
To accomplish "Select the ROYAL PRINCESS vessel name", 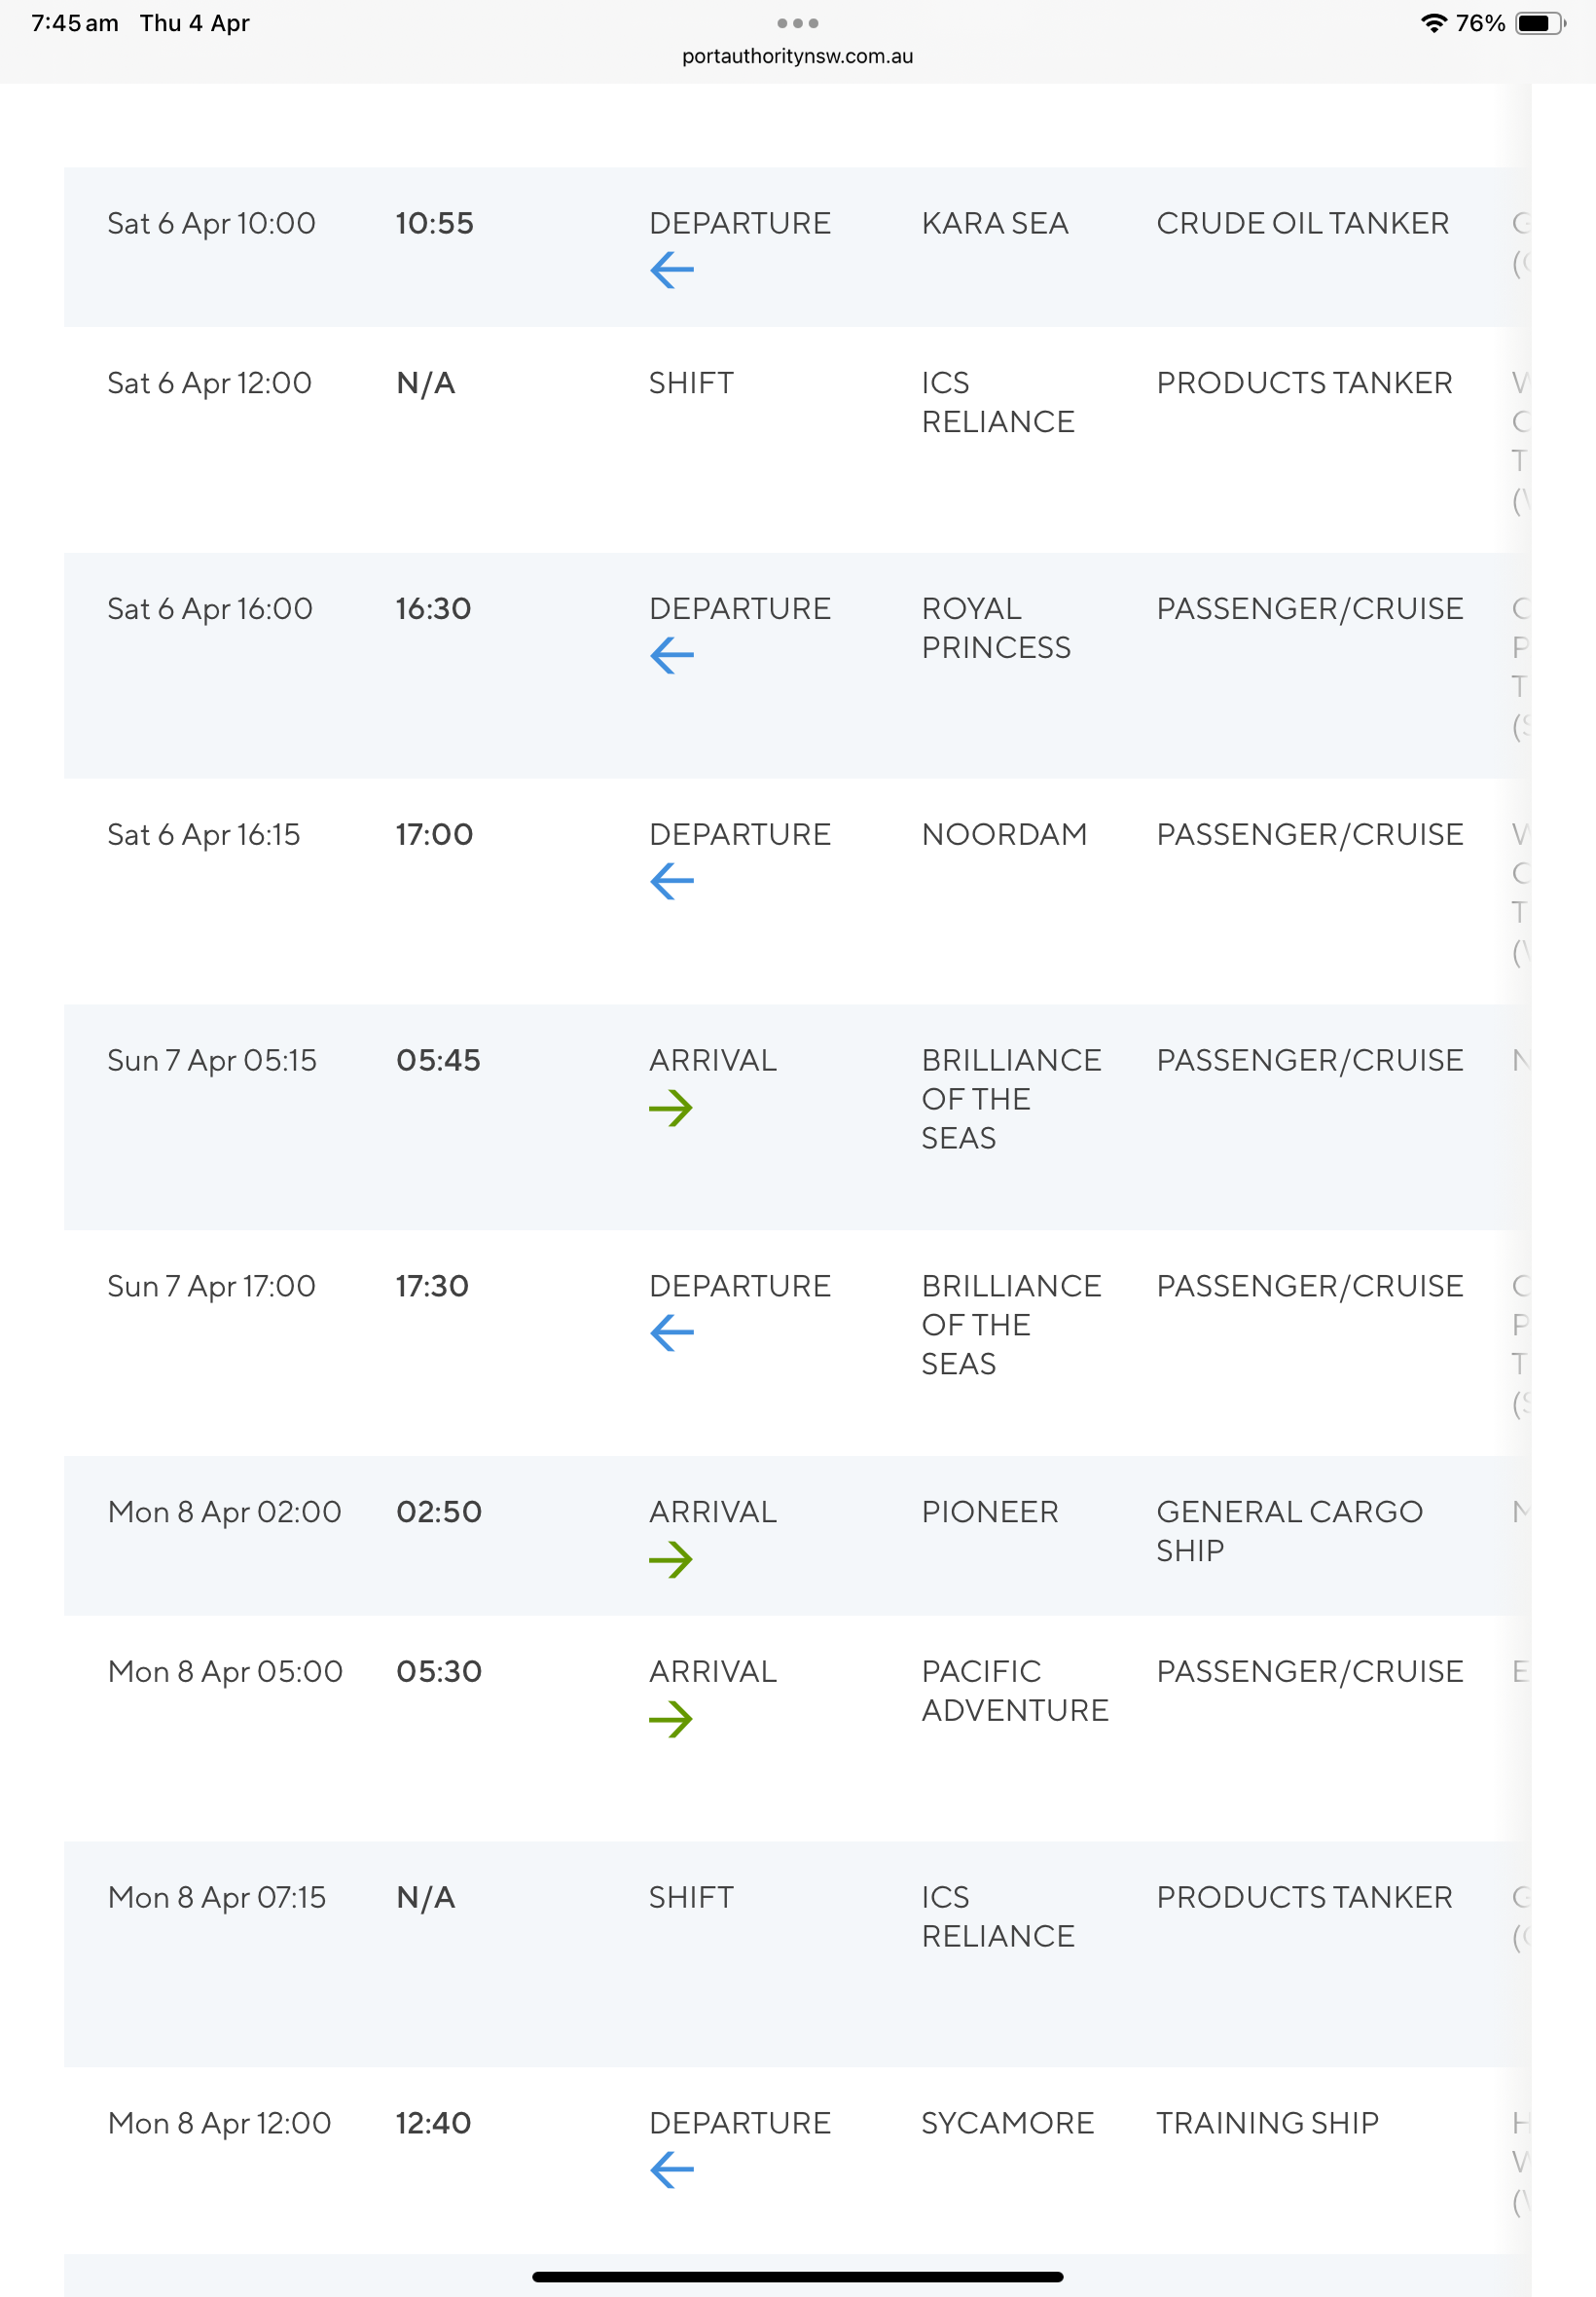I will coord(996,628).
